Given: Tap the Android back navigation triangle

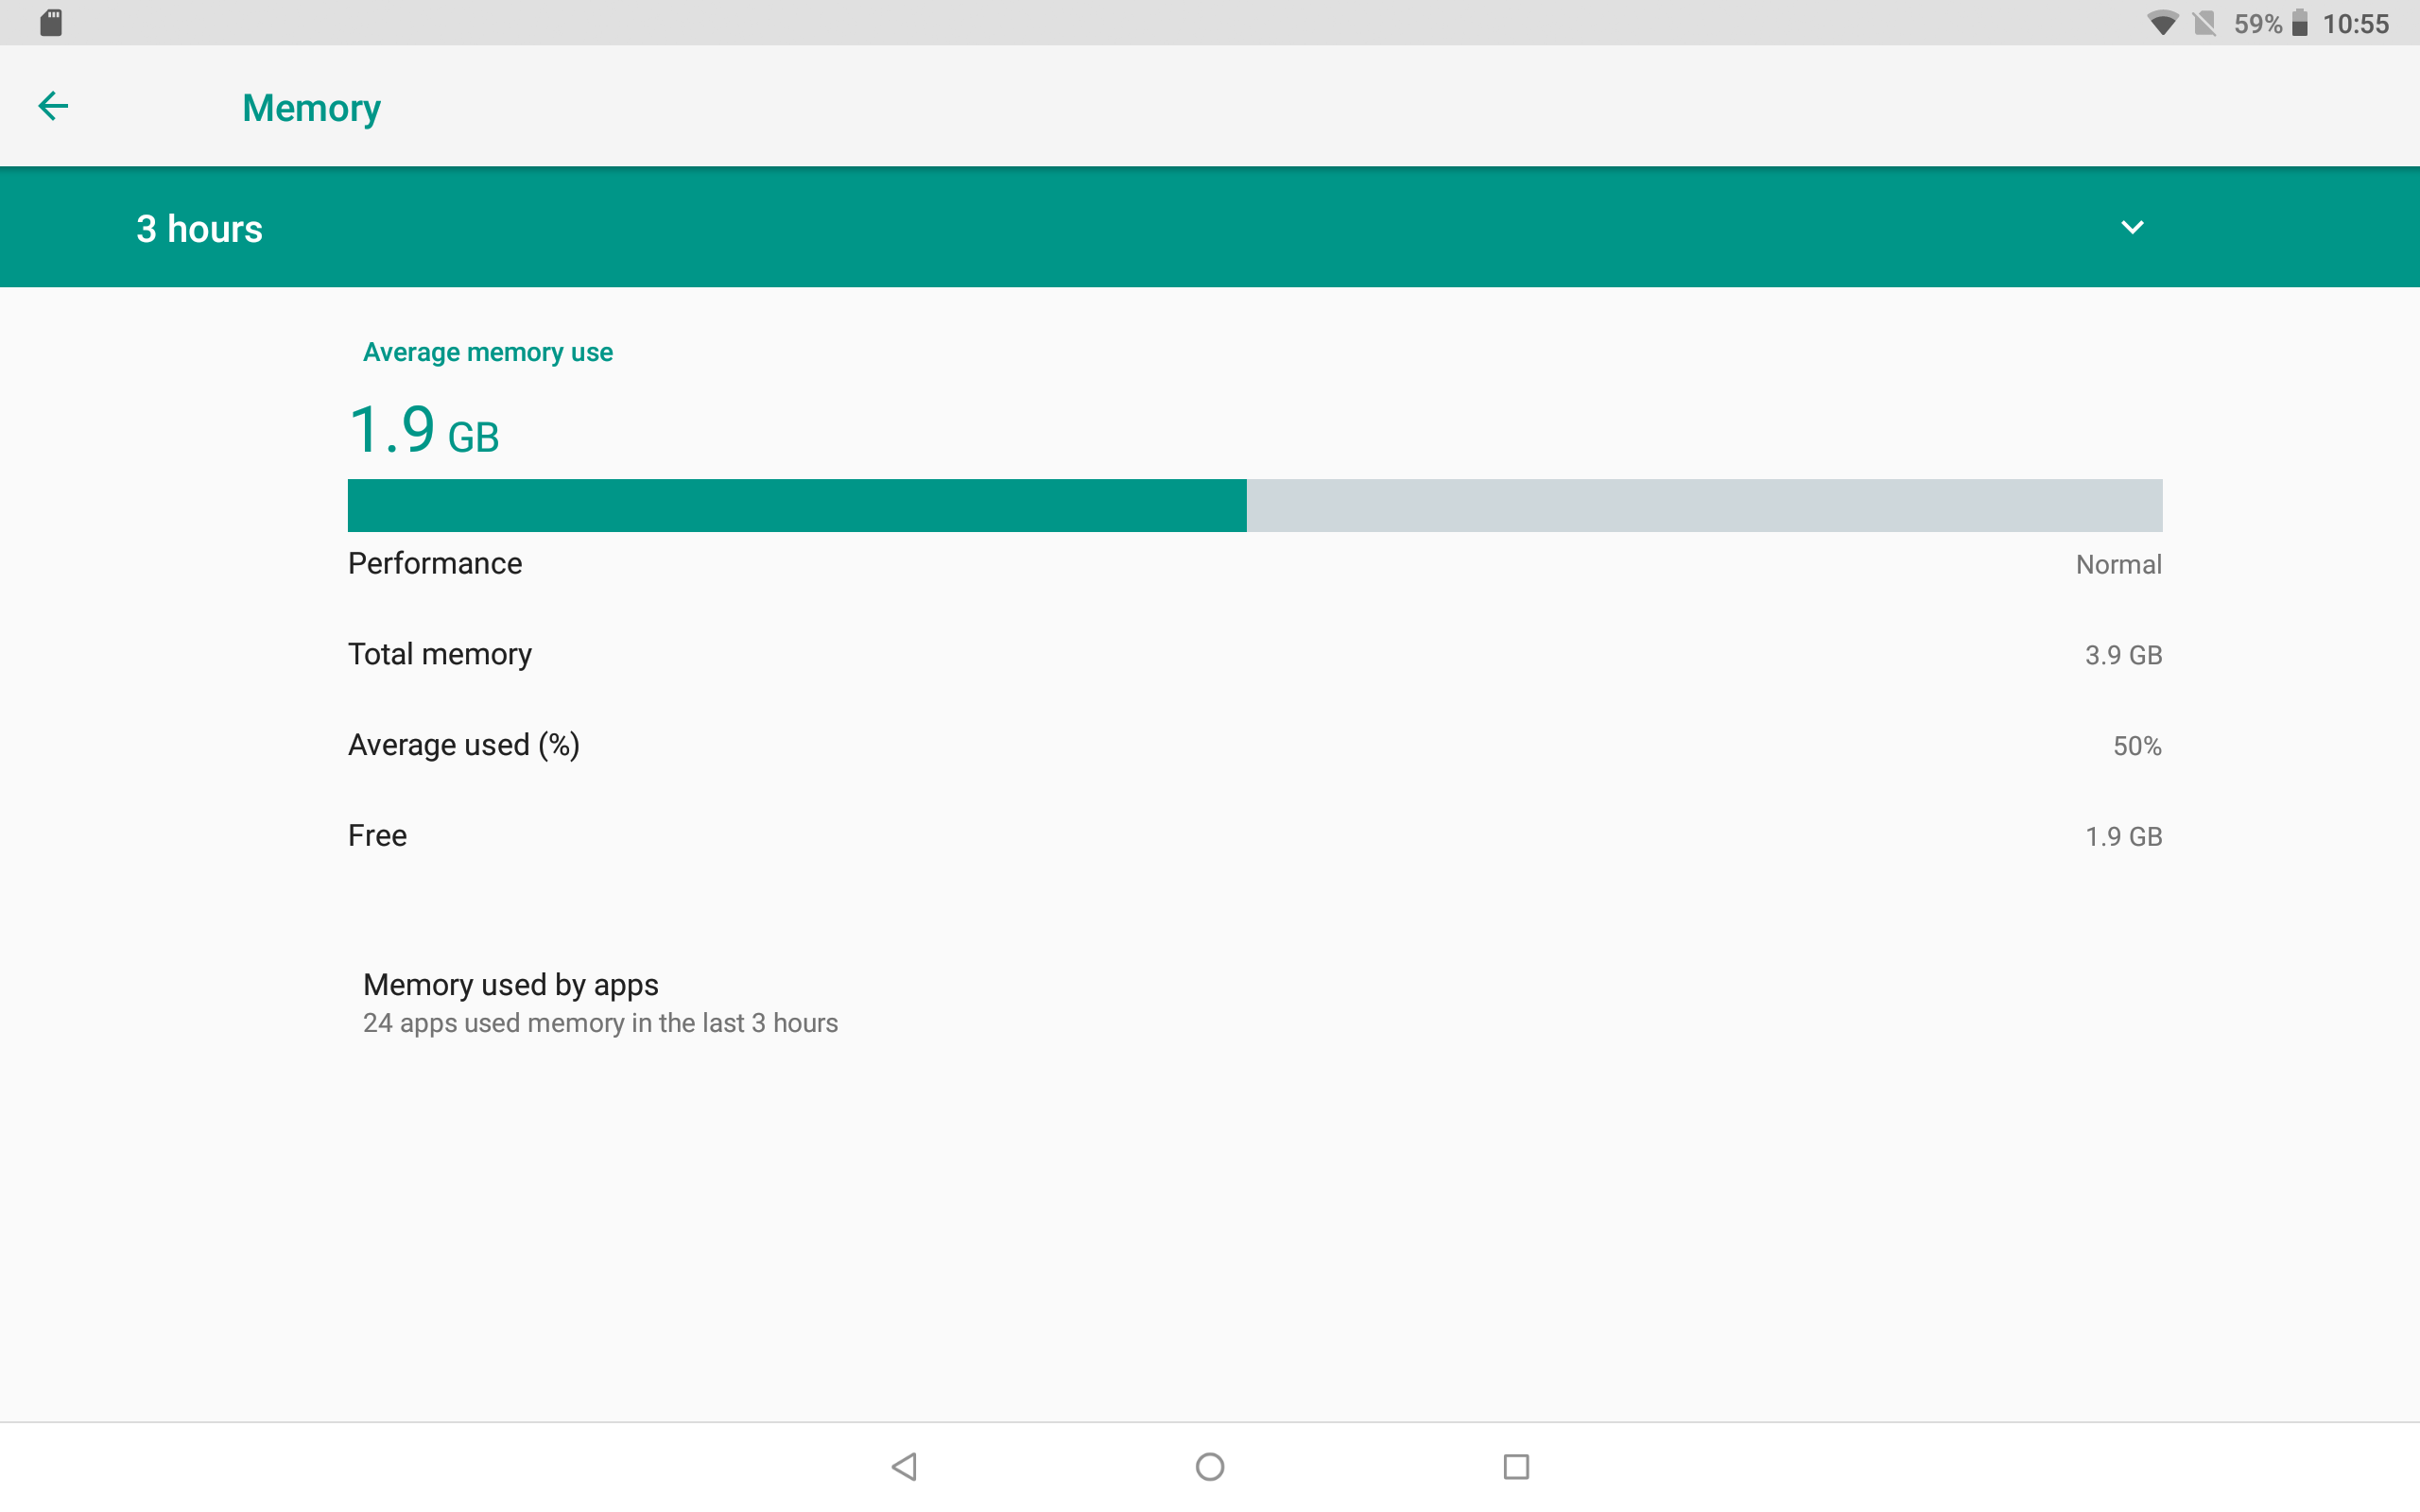Looking at the screenshot, I should pyautogui.click(x=905, y=1466).
